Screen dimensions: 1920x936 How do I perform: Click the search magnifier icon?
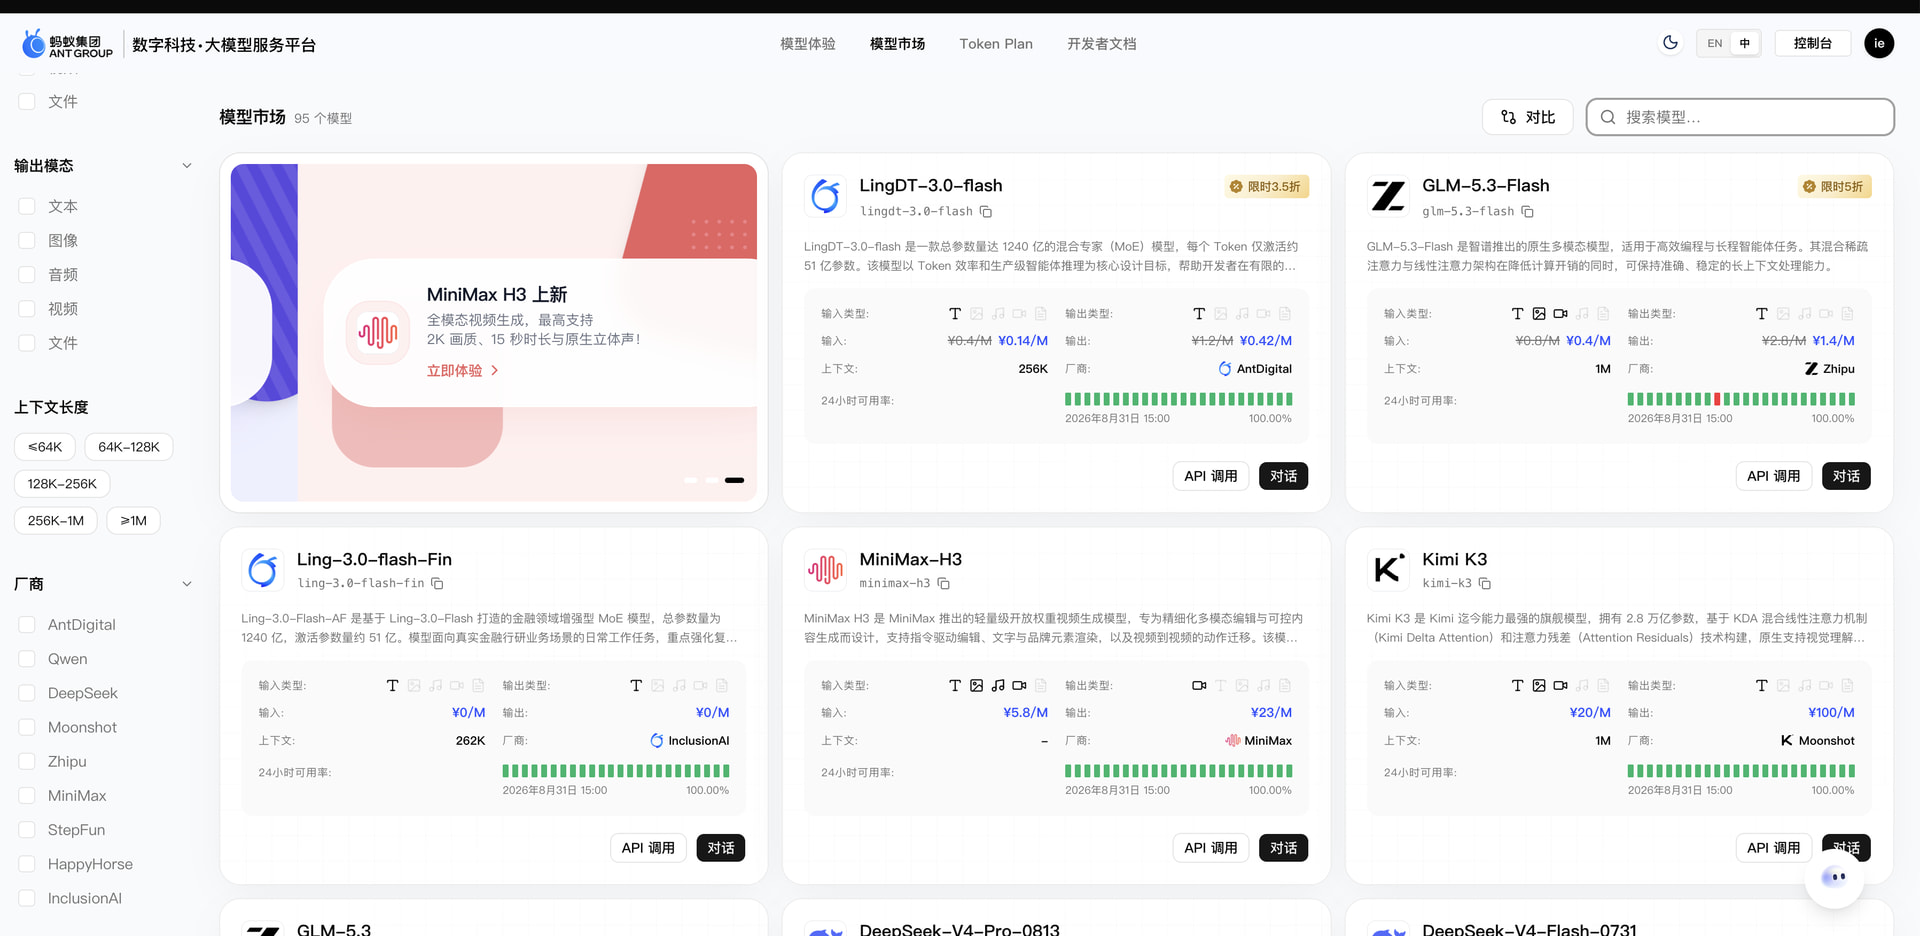(1608, 117)
